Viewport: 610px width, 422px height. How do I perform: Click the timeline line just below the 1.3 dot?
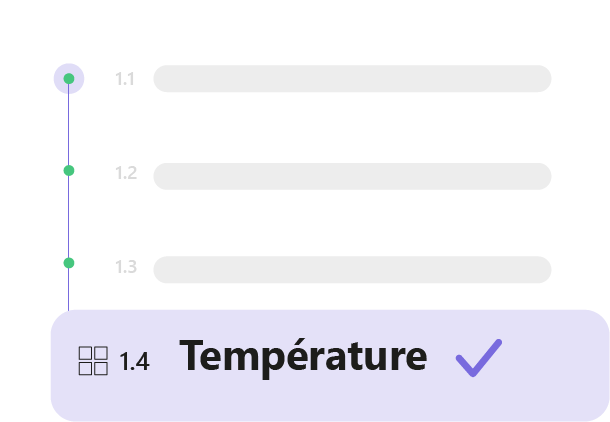(68, 288)
